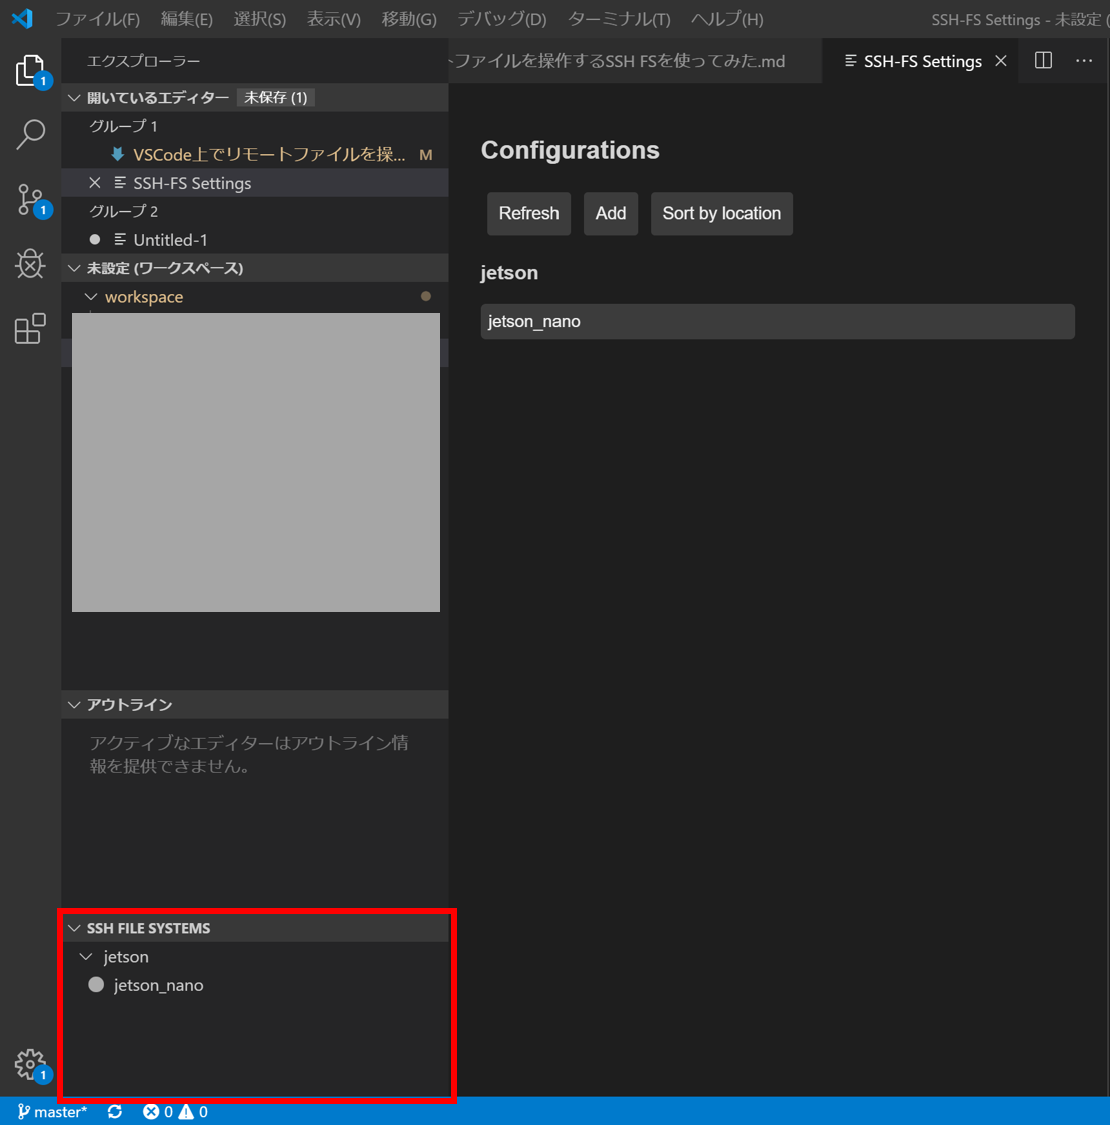This screenshot has height=1125, width=1110.
Task: Split the editor with the layout icon
Action: coord(1043,60)
